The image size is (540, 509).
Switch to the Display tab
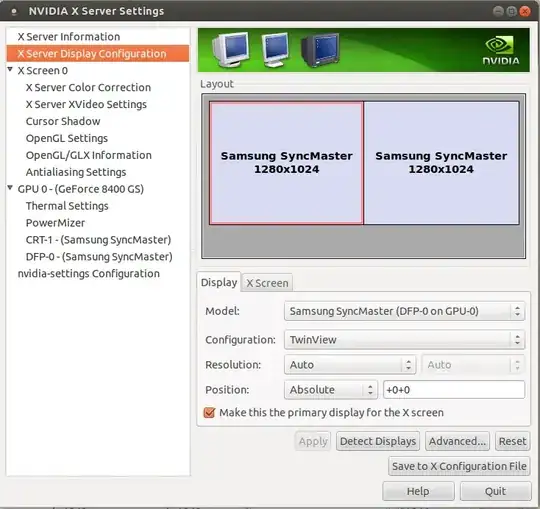(219, 282)
